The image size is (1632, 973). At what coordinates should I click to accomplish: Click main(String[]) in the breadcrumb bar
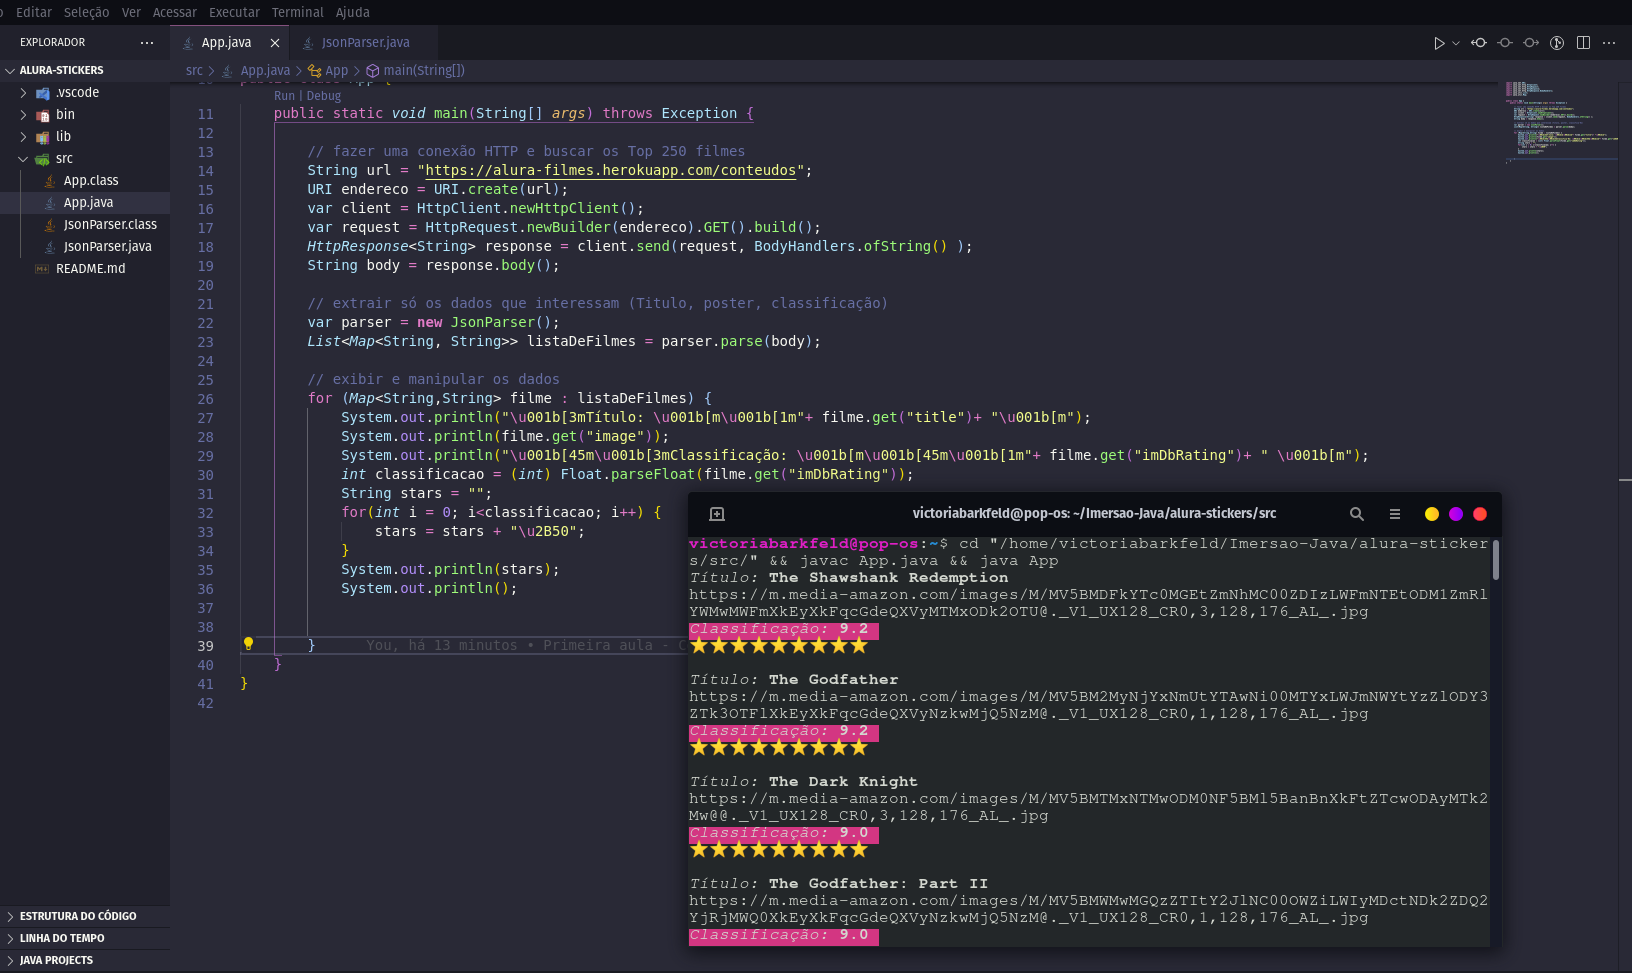[x=422, y=70]
